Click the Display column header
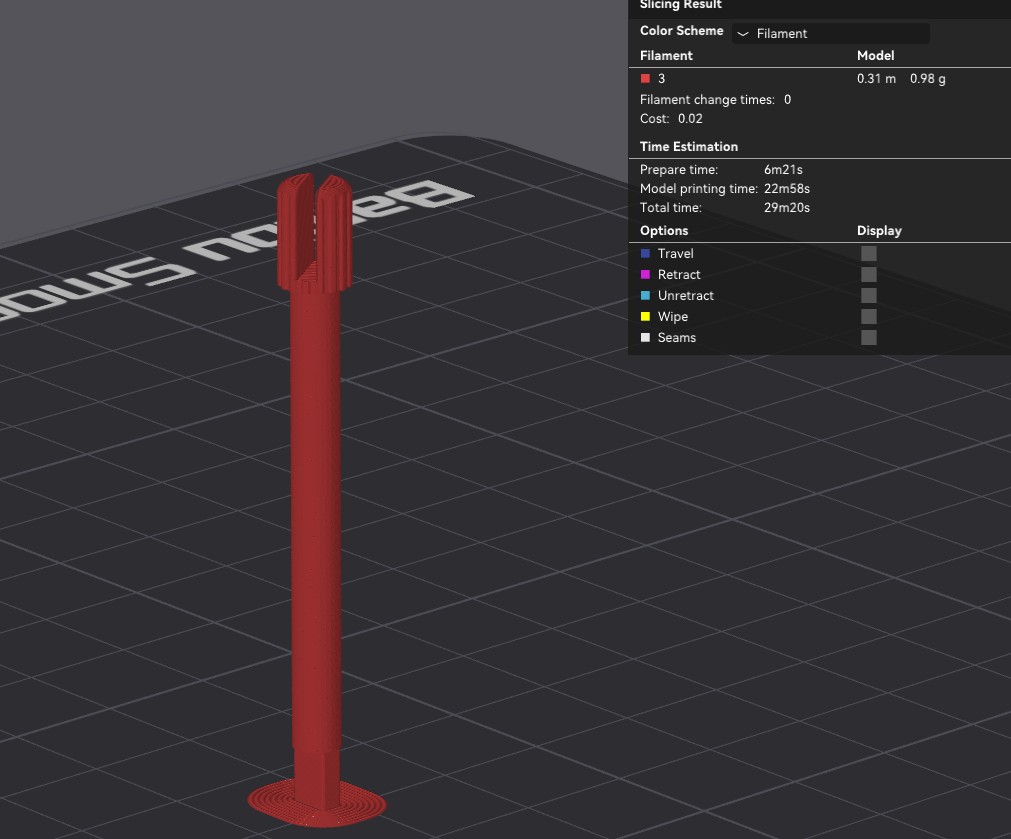This screenshot has width=1011, height=839. coord(879,231)
